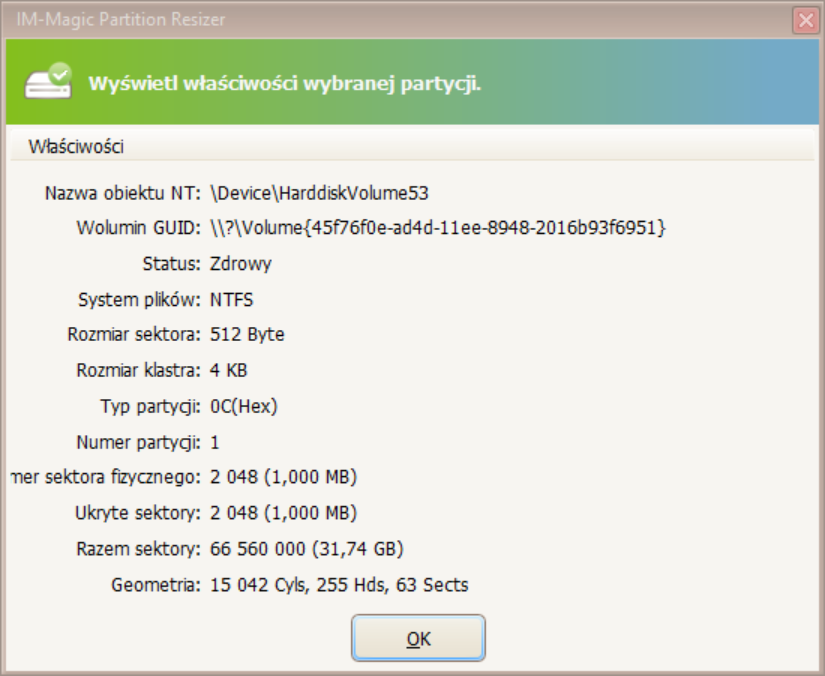Click the label Ukryte sektory
The height and width of the screenshot is (676, 825).
138,513
